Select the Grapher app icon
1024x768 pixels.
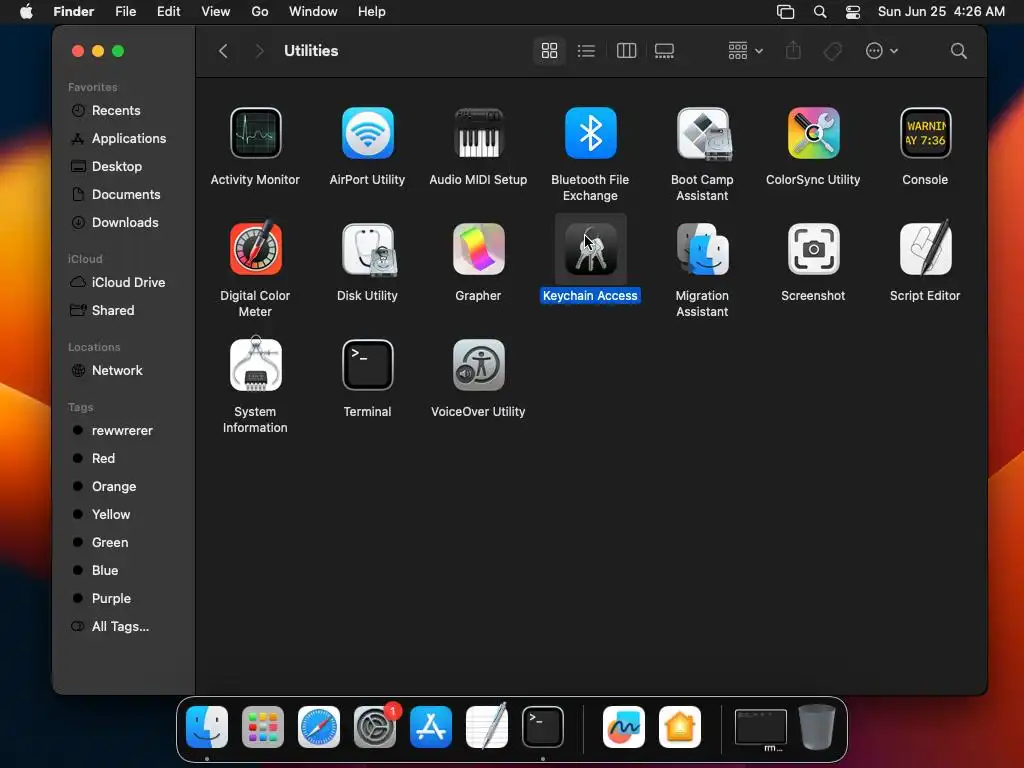[479, 249]
